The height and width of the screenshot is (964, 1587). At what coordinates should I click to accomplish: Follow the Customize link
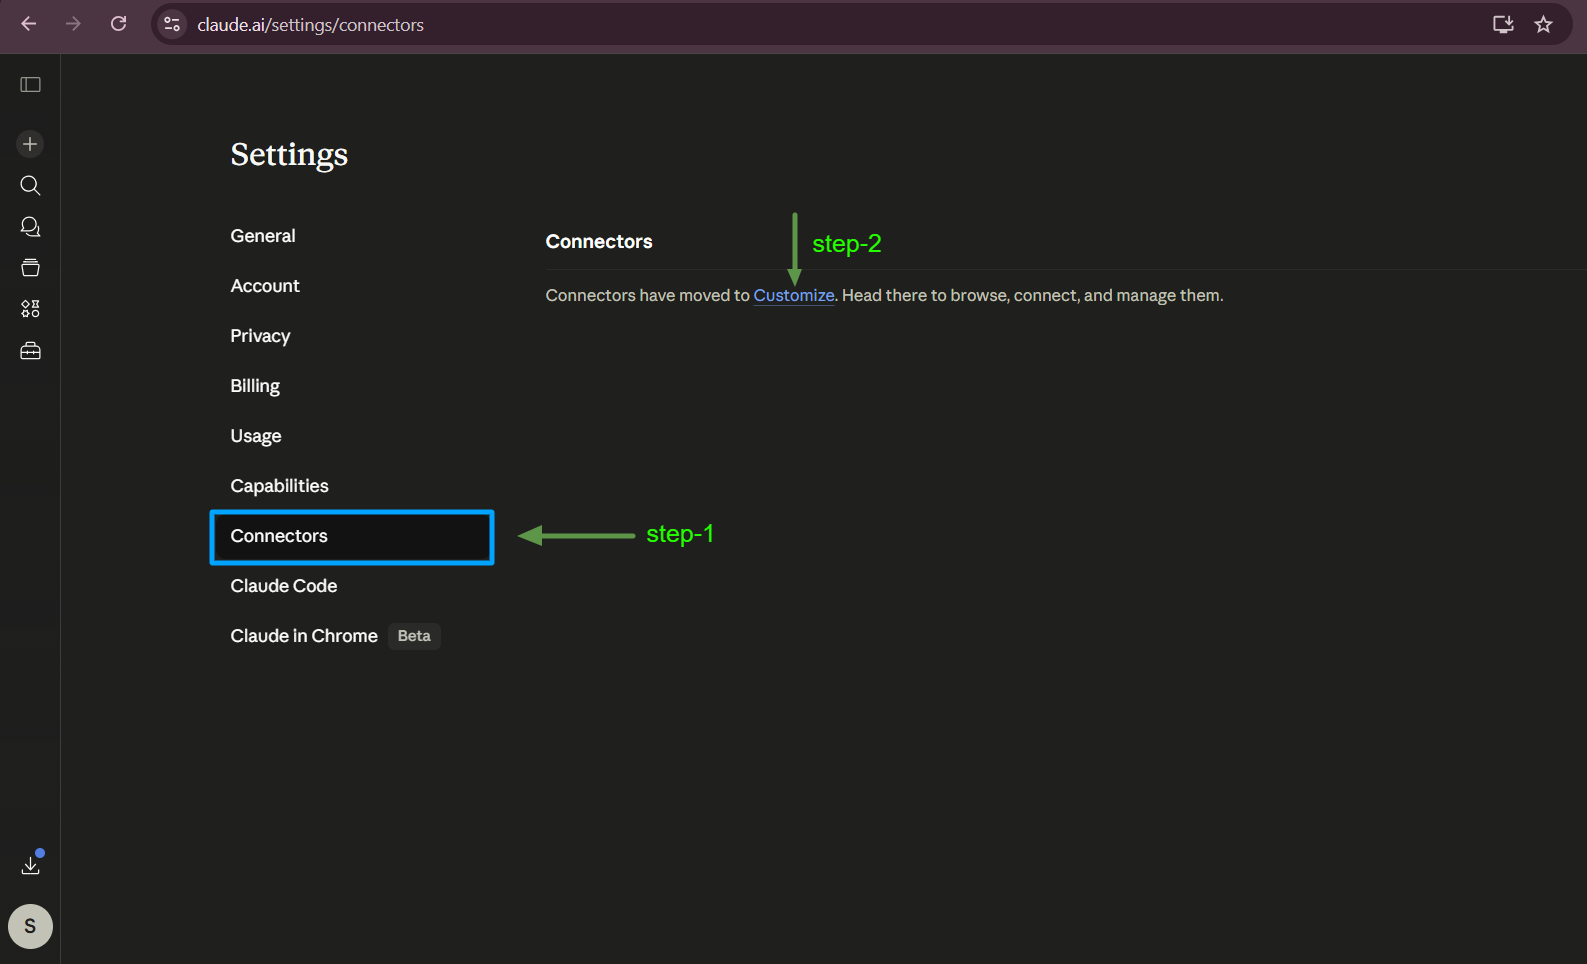coord(794,296)
